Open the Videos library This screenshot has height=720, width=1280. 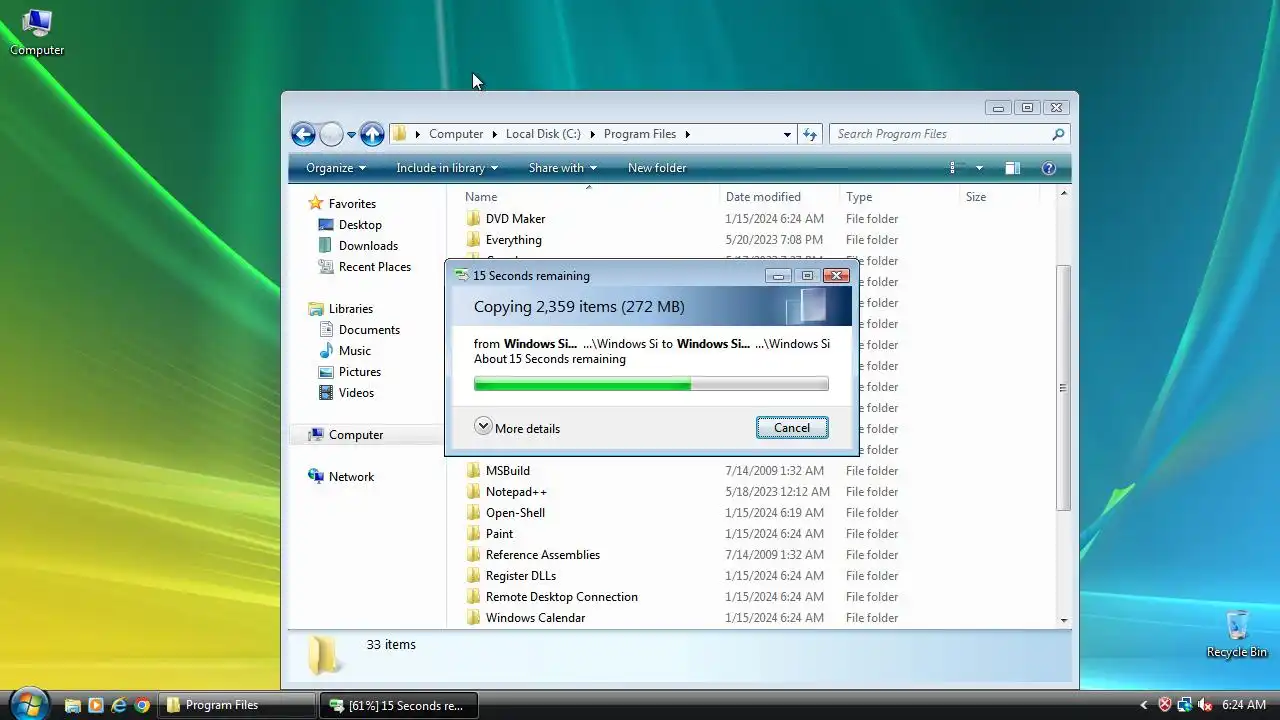(x=356, y=393)
